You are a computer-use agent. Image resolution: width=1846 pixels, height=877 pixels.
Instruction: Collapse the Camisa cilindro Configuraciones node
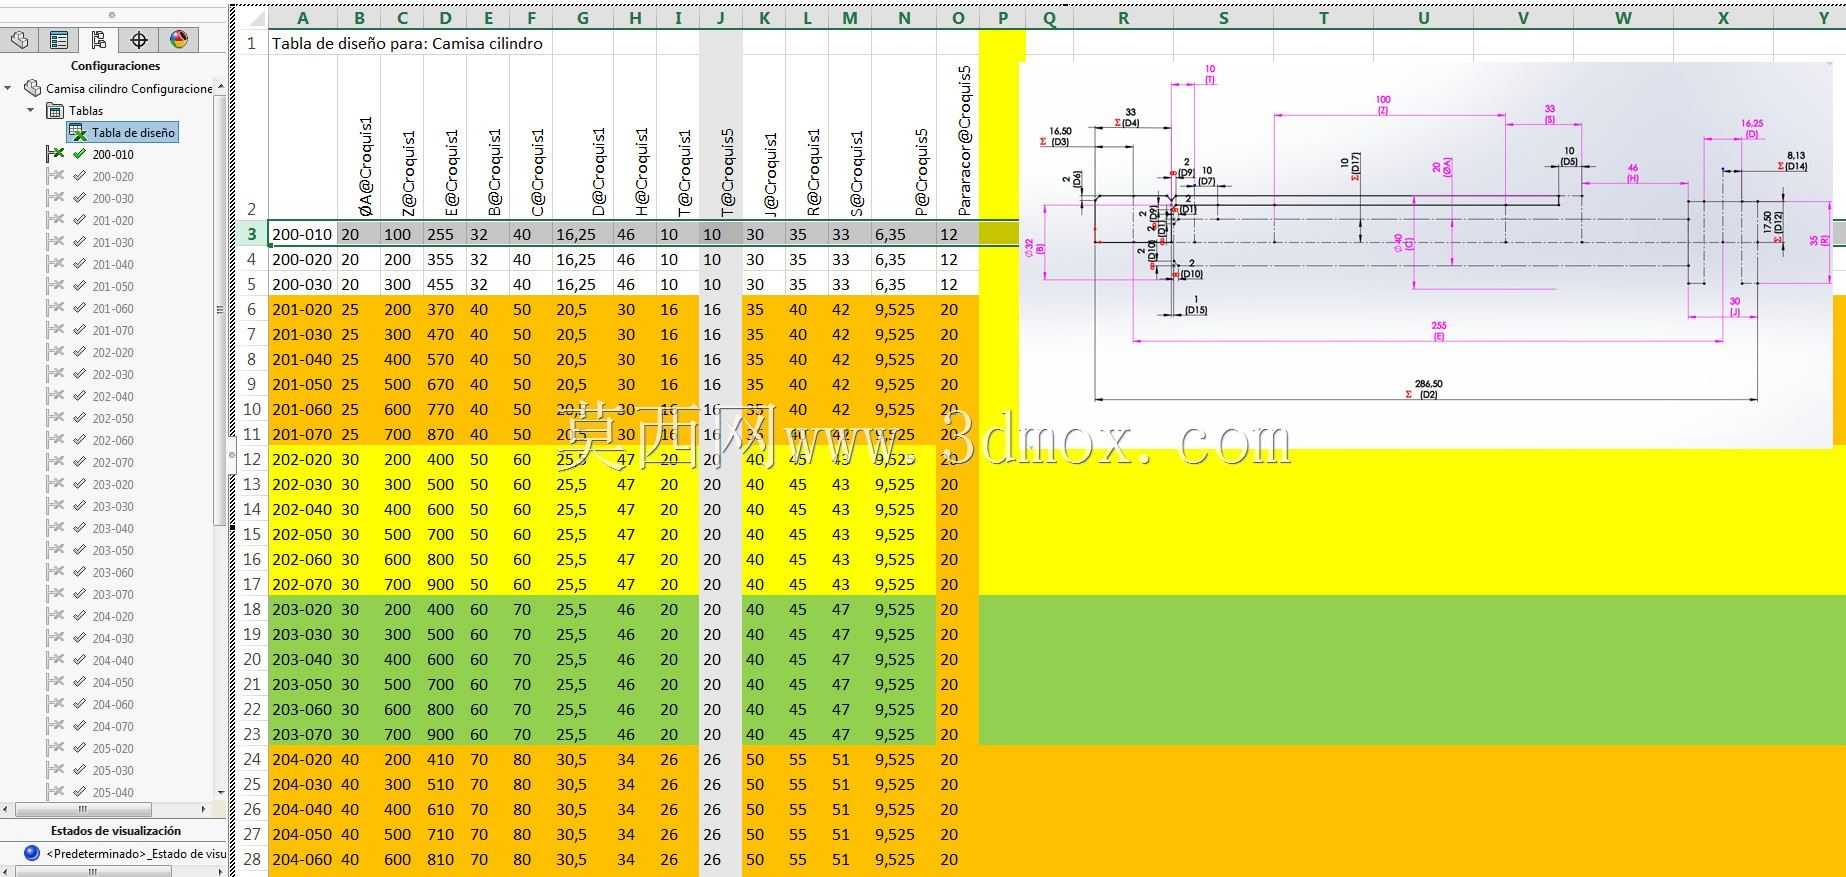(x=9, y=88)
